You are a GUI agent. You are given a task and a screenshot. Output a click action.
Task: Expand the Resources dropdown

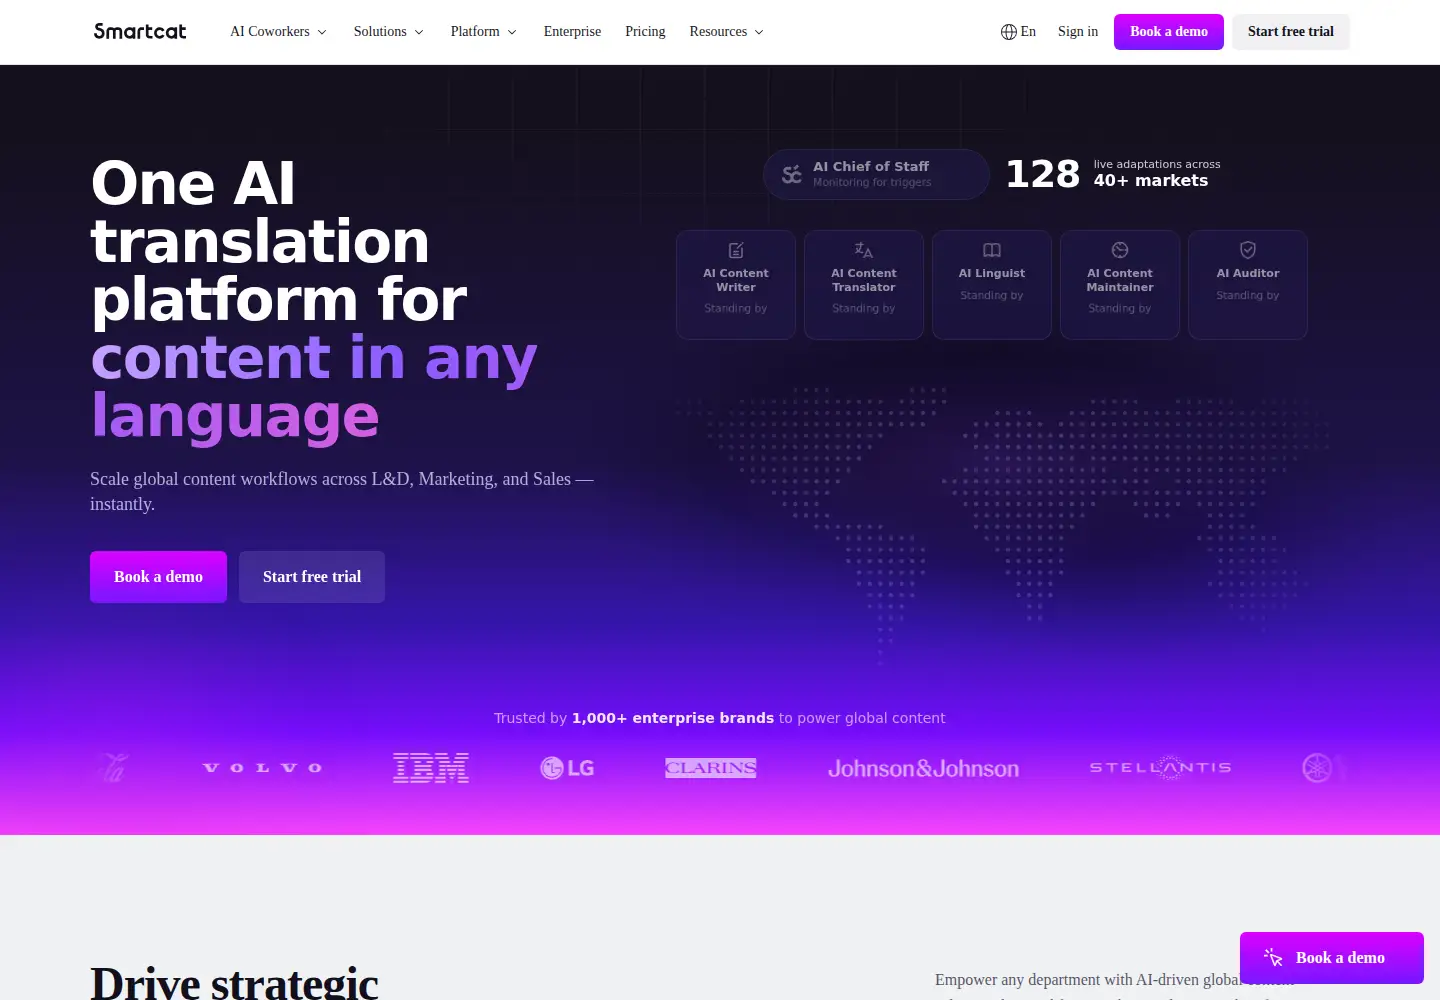click(x=726, y=32)
